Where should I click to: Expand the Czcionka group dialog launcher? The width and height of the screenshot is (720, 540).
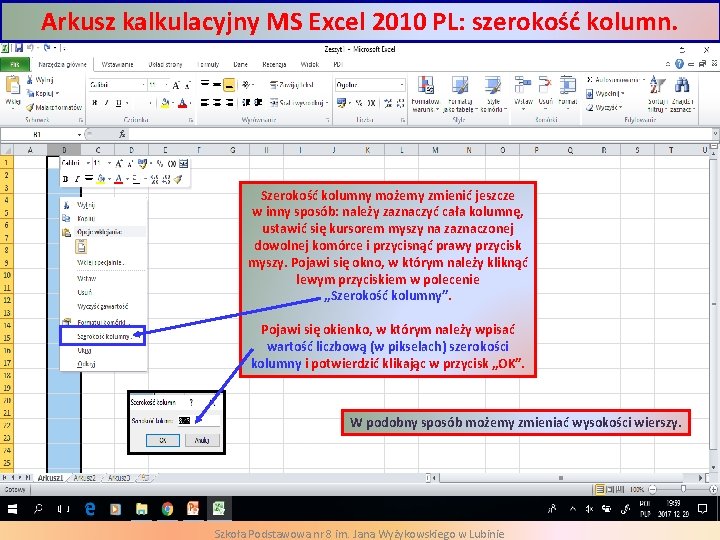pyautogui.click(x=191, y=120)
